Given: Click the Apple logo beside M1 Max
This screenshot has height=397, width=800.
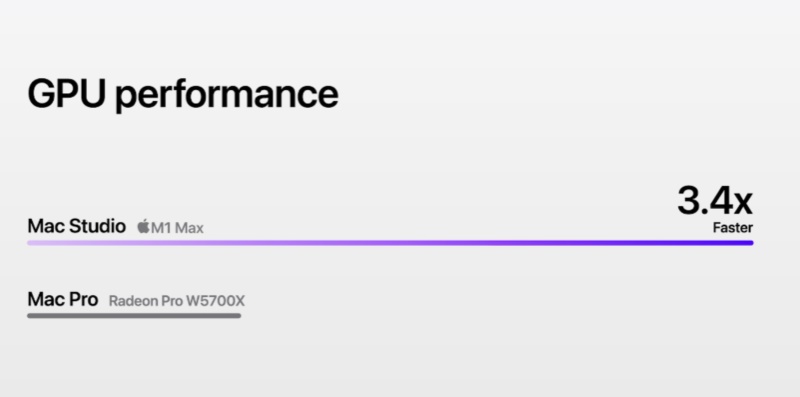Looking at the screenshot, I should [143, 226].
